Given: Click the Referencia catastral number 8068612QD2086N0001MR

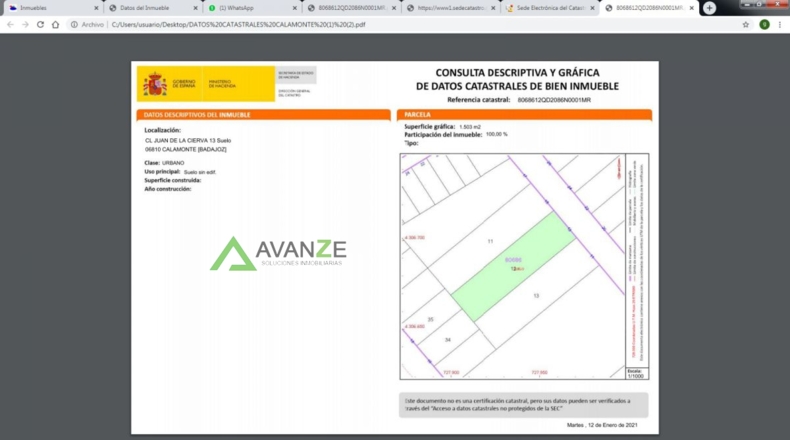Looking at the screenshot, I should [x=554, y=100].
